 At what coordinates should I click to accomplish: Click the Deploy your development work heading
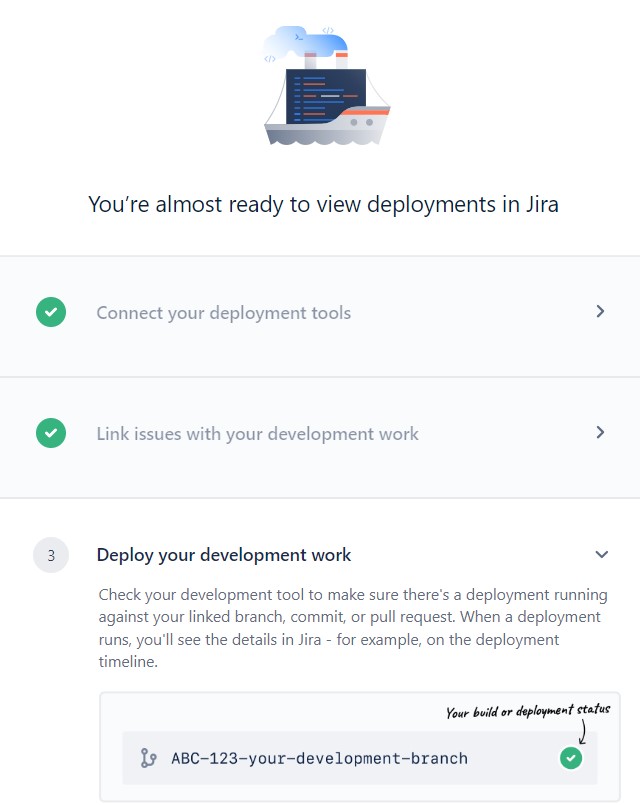pos(224,555)
